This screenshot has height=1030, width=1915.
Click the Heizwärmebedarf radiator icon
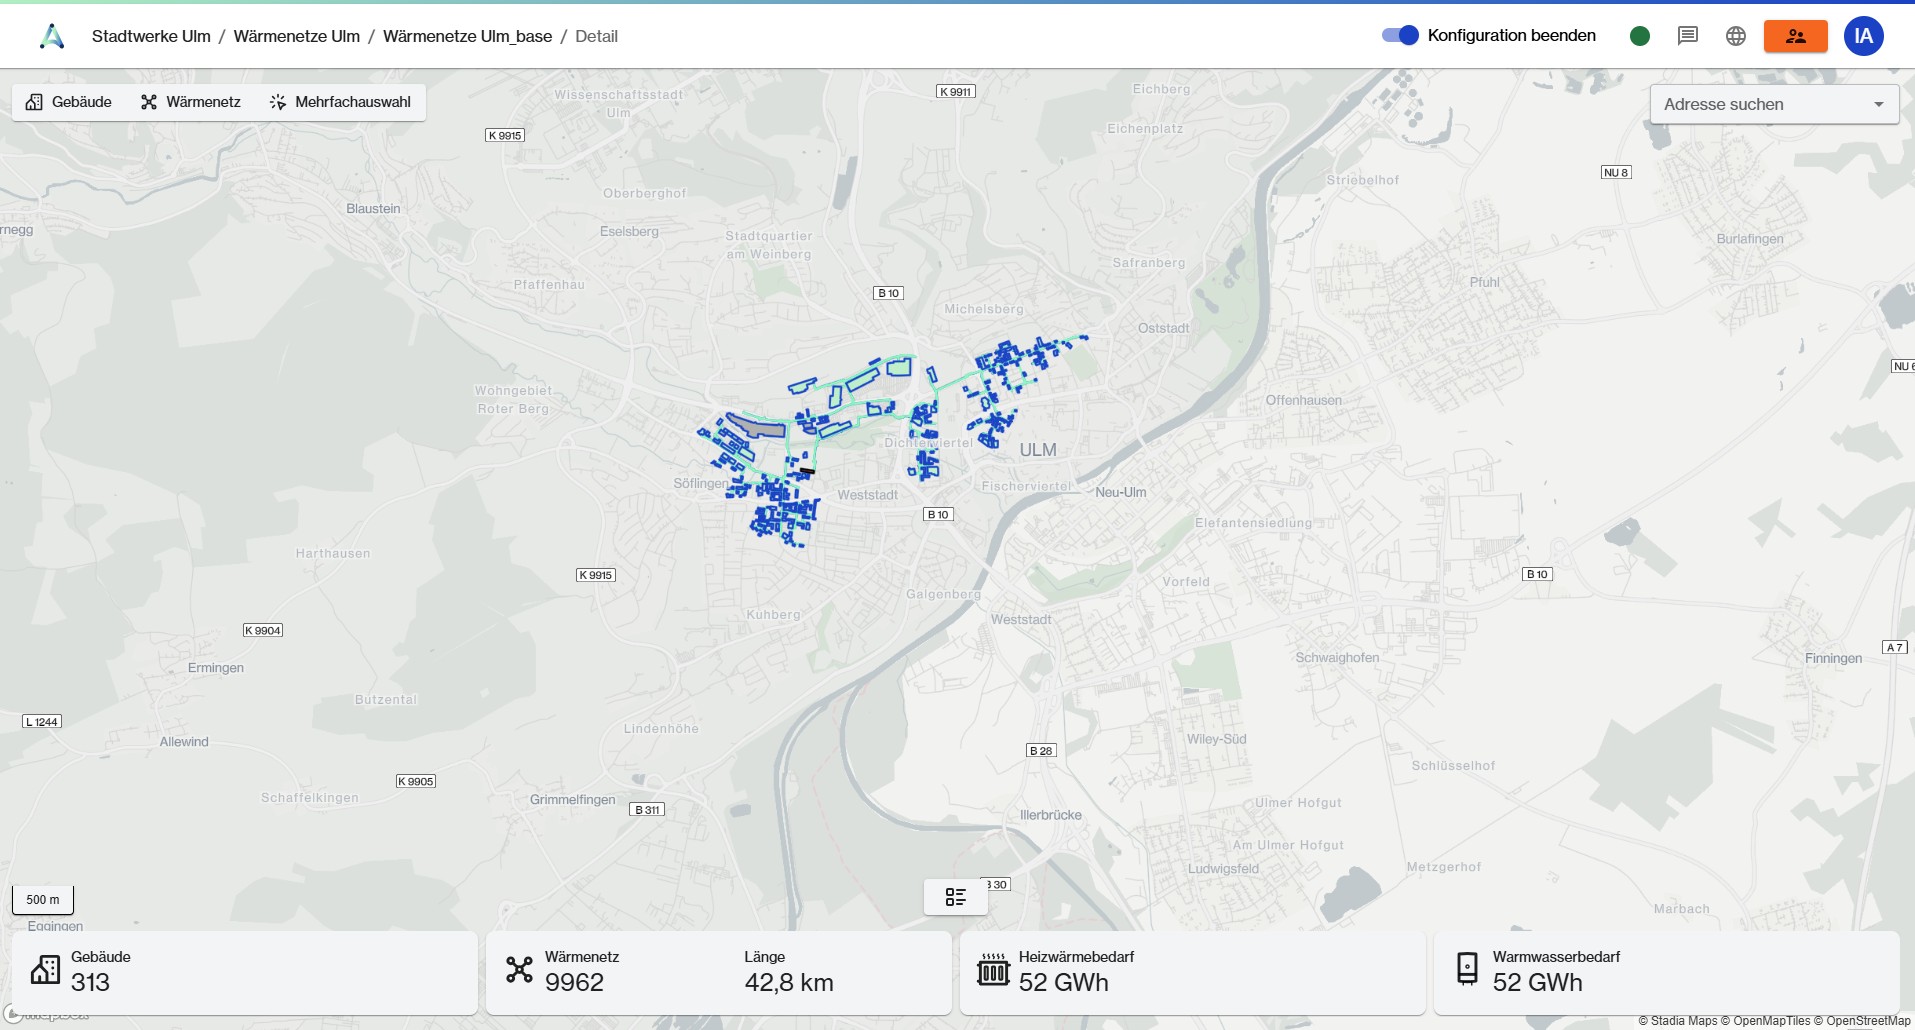click(x=993, y=970)
